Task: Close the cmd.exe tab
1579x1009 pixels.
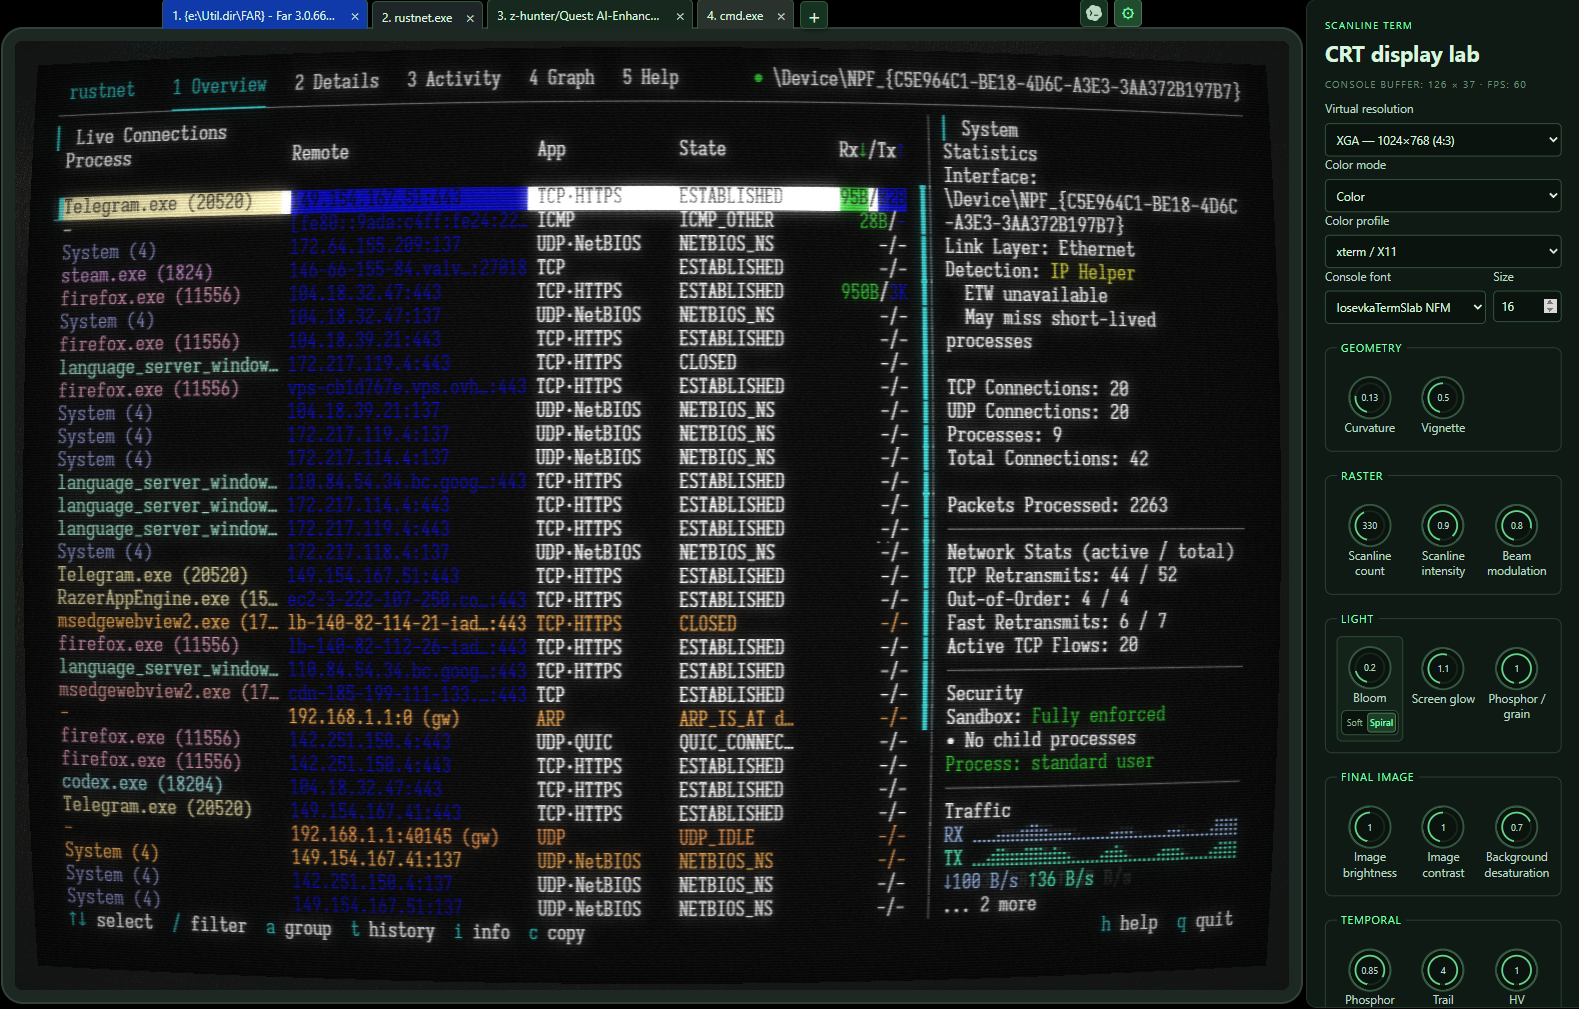Action: [781, 16]
